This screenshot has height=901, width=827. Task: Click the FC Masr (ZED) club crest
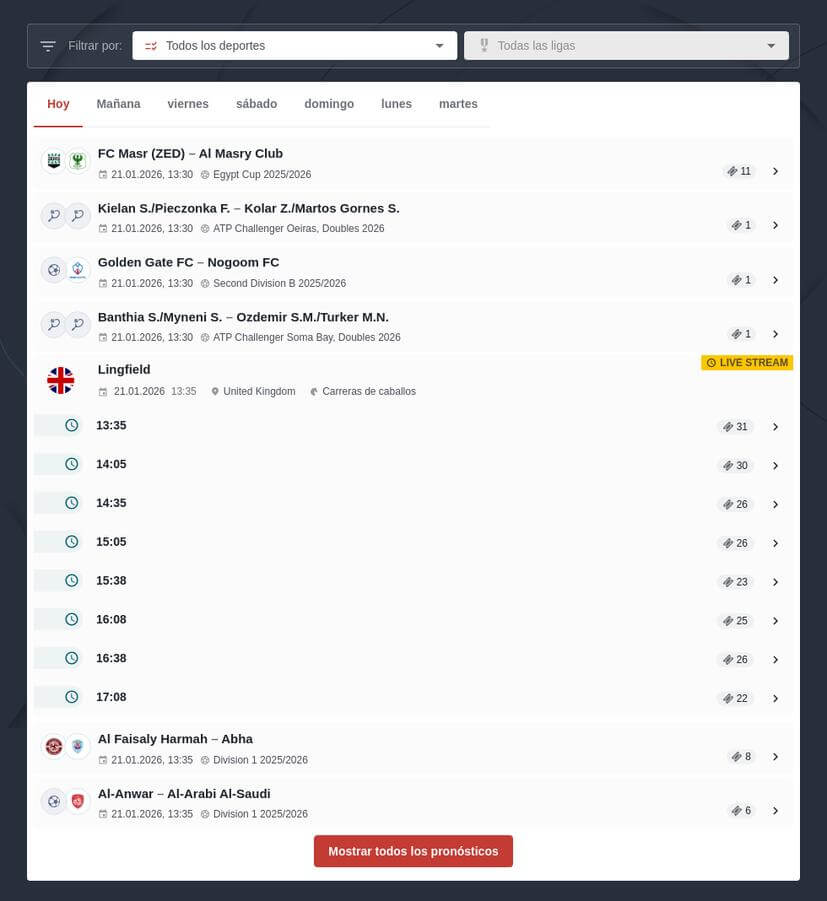tap(53, 160)
